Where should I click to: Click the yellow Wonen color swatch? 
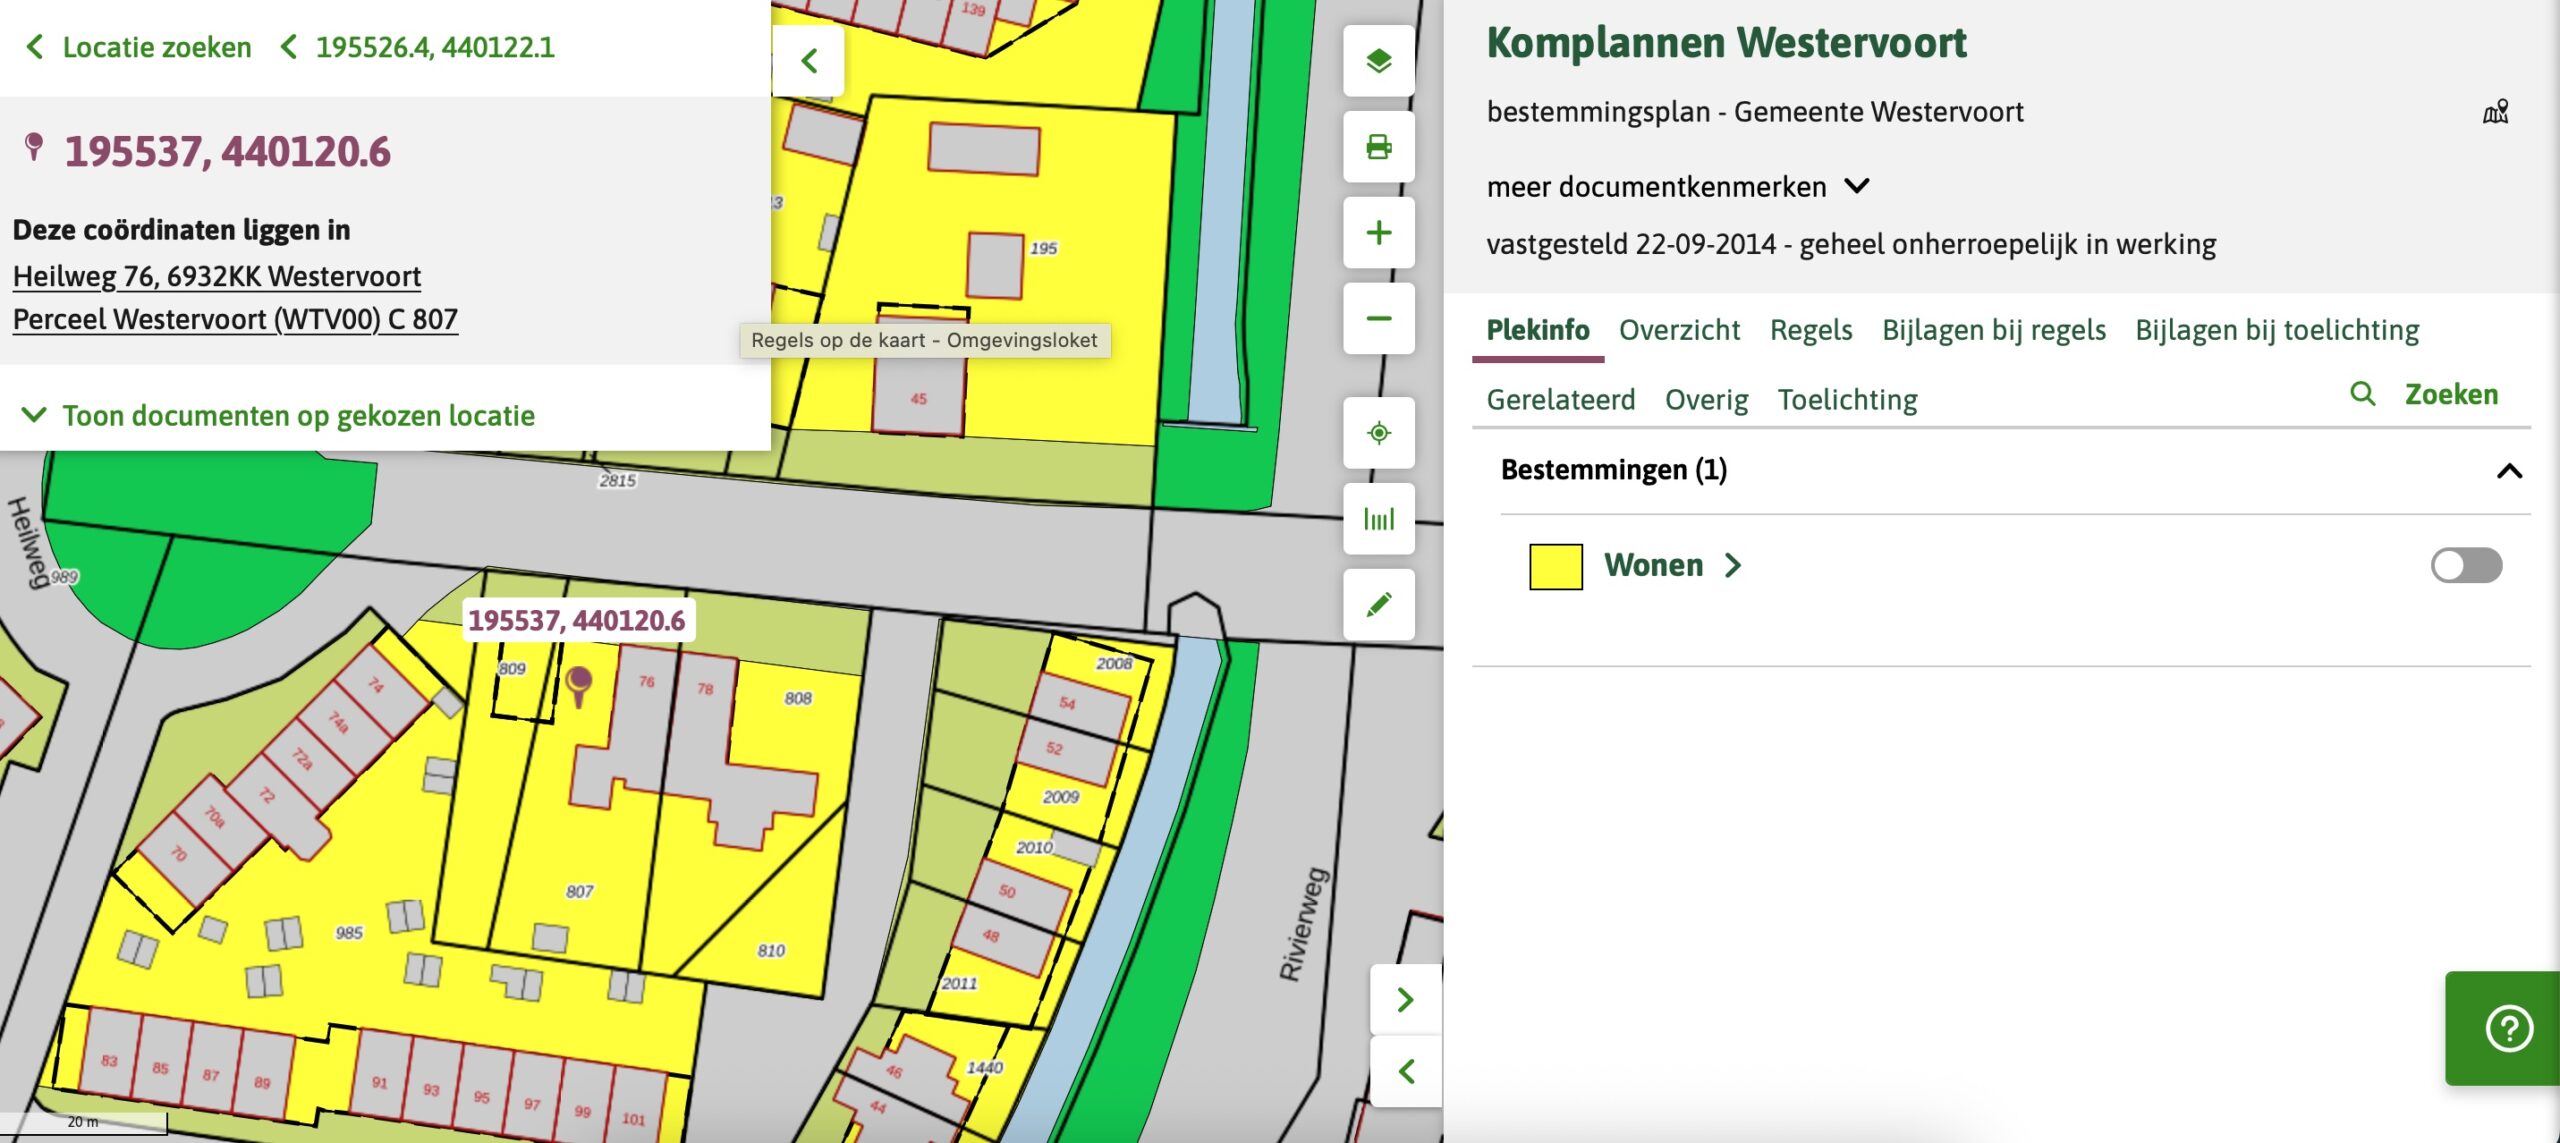coord(1555,566)
